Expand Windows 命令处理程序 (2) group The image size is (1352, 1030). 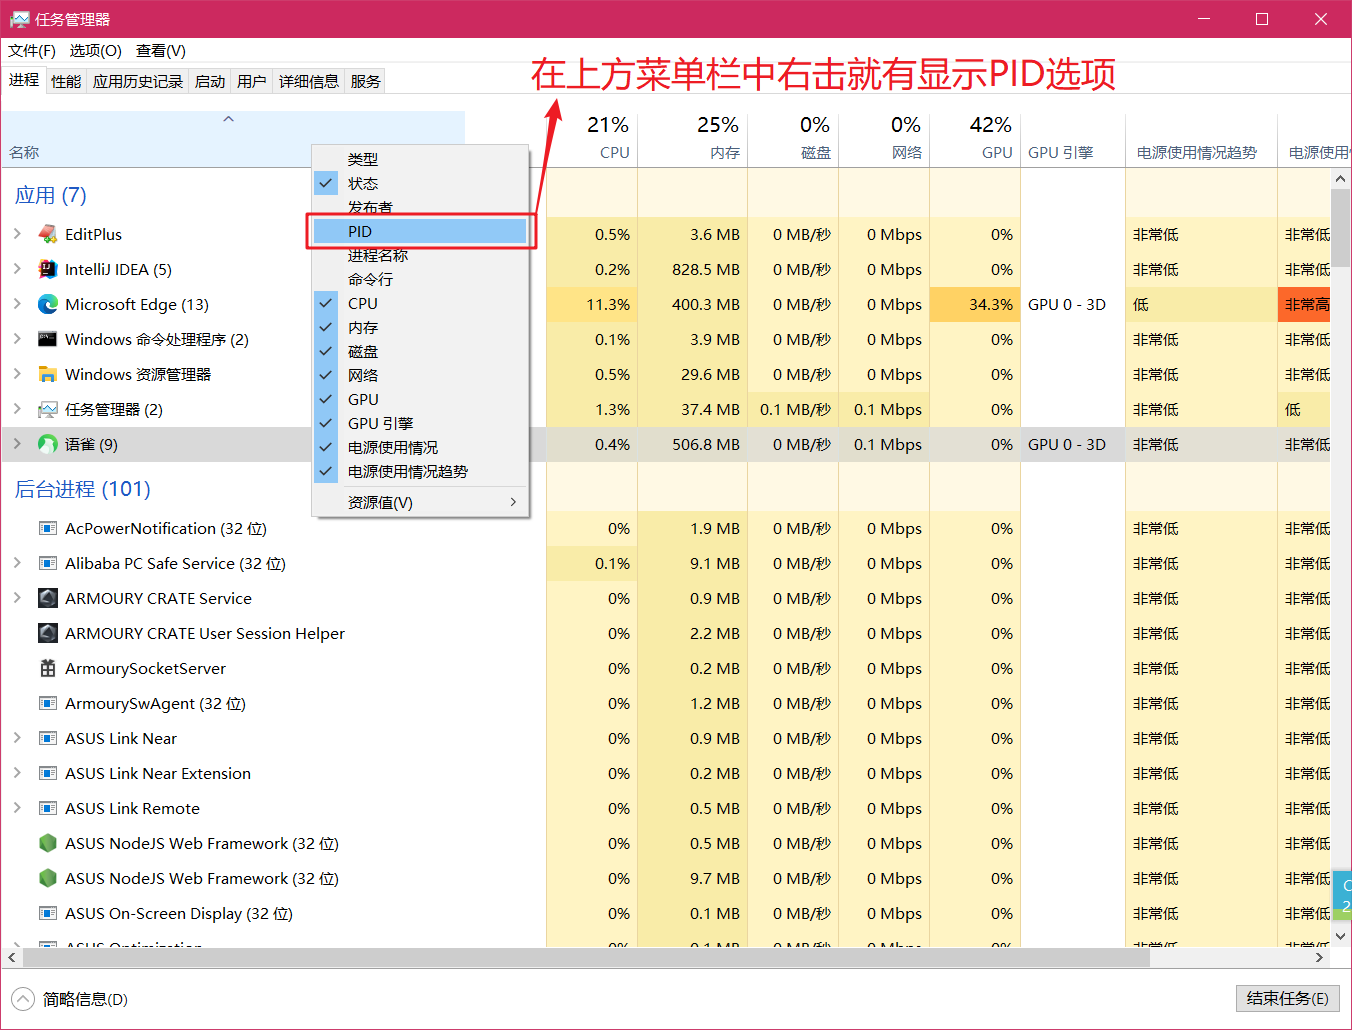(17, 339)
